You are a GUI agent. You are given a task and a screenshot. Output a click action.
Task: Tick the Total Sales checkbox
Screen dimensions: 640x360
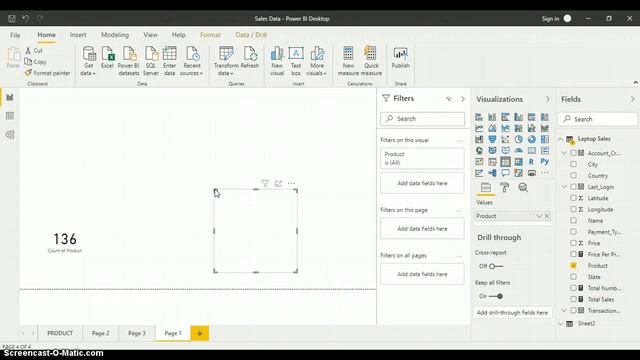point(573,299)
